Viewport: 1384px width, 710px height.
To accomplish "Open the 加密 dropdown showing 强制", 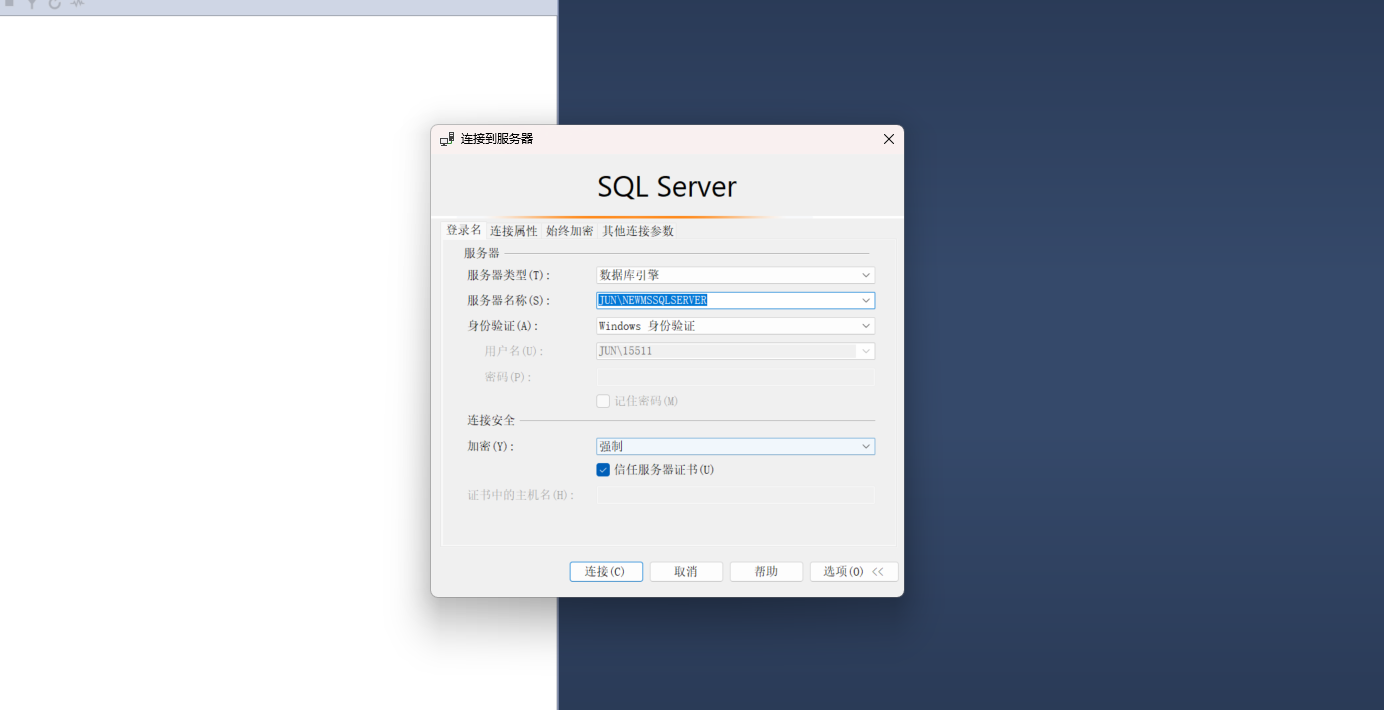I will point(736,447).
